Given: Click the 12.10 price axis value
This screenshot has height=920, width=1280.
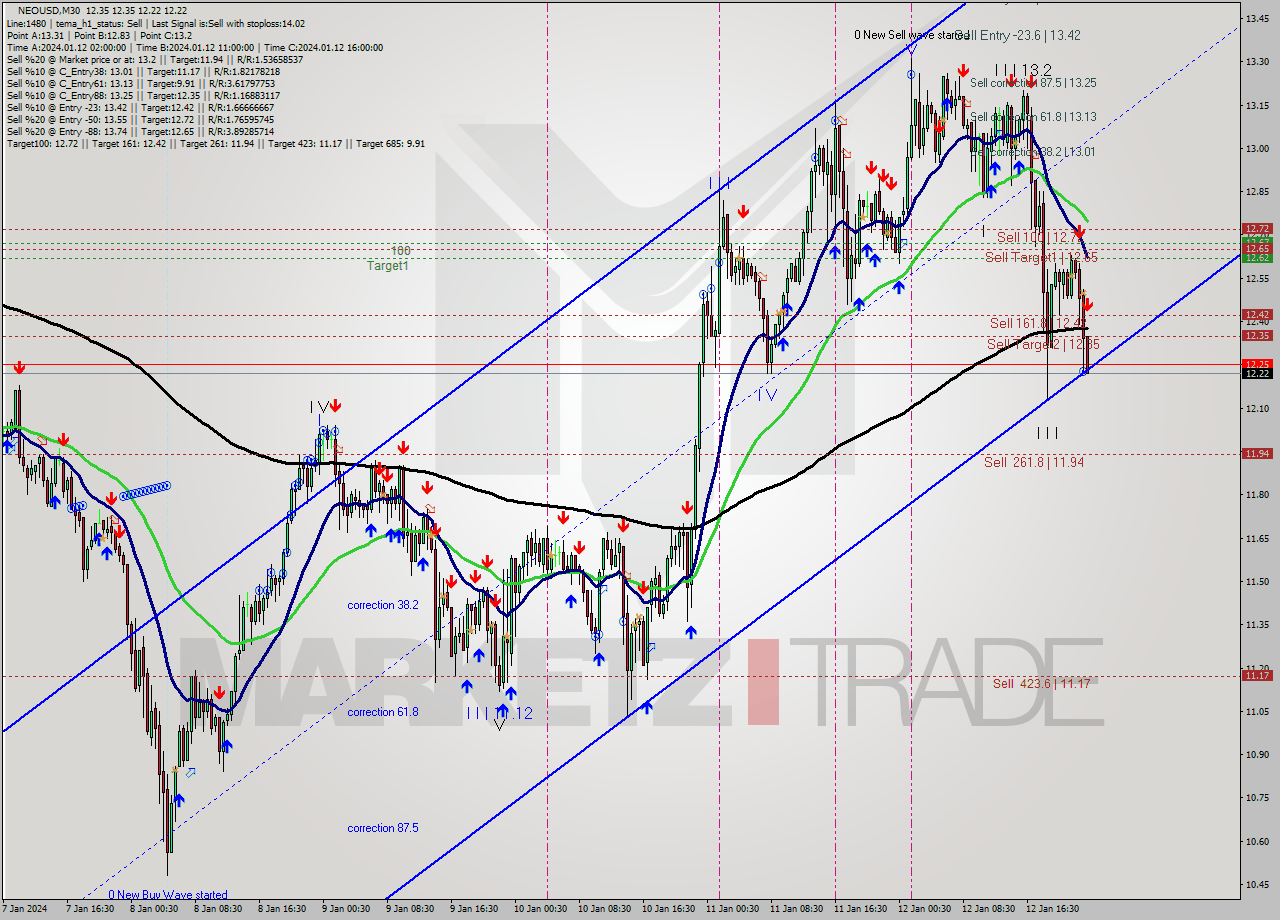Looking at the screenshot, I should tap(1257, 408).
